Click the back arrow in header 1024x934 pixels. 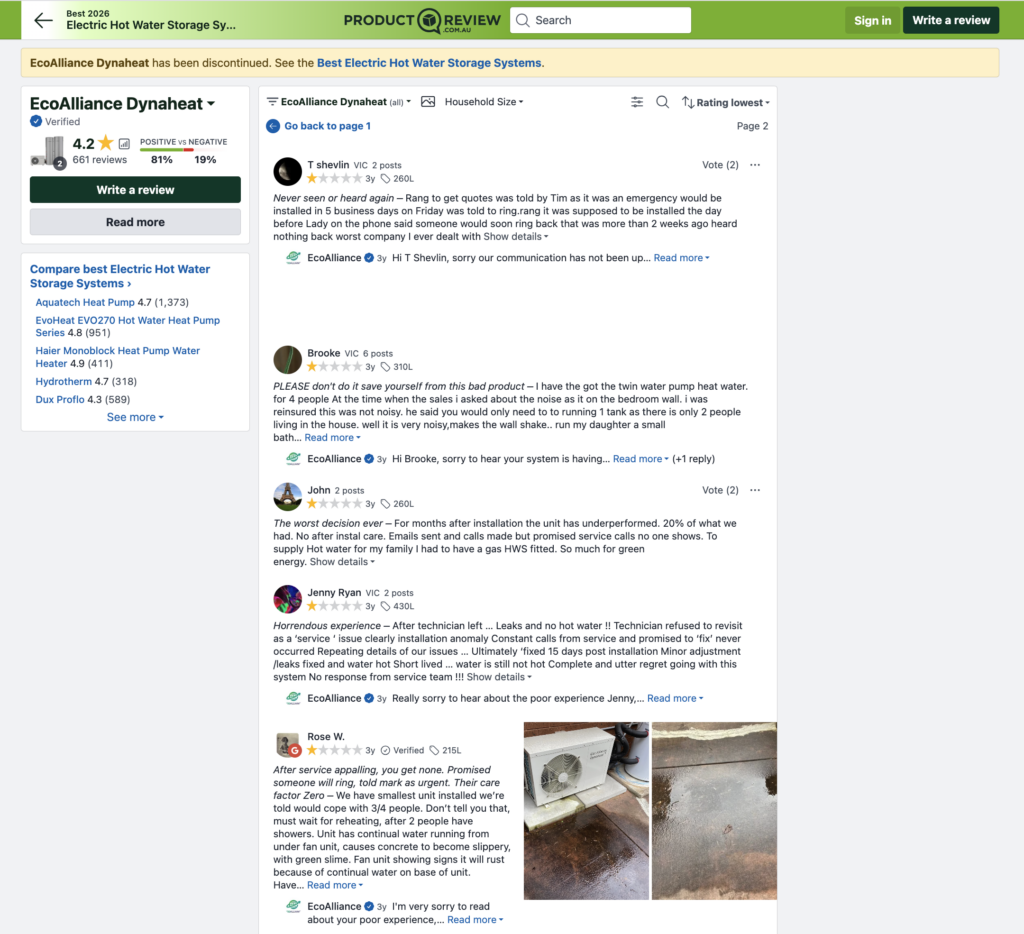tap(43, 20)
